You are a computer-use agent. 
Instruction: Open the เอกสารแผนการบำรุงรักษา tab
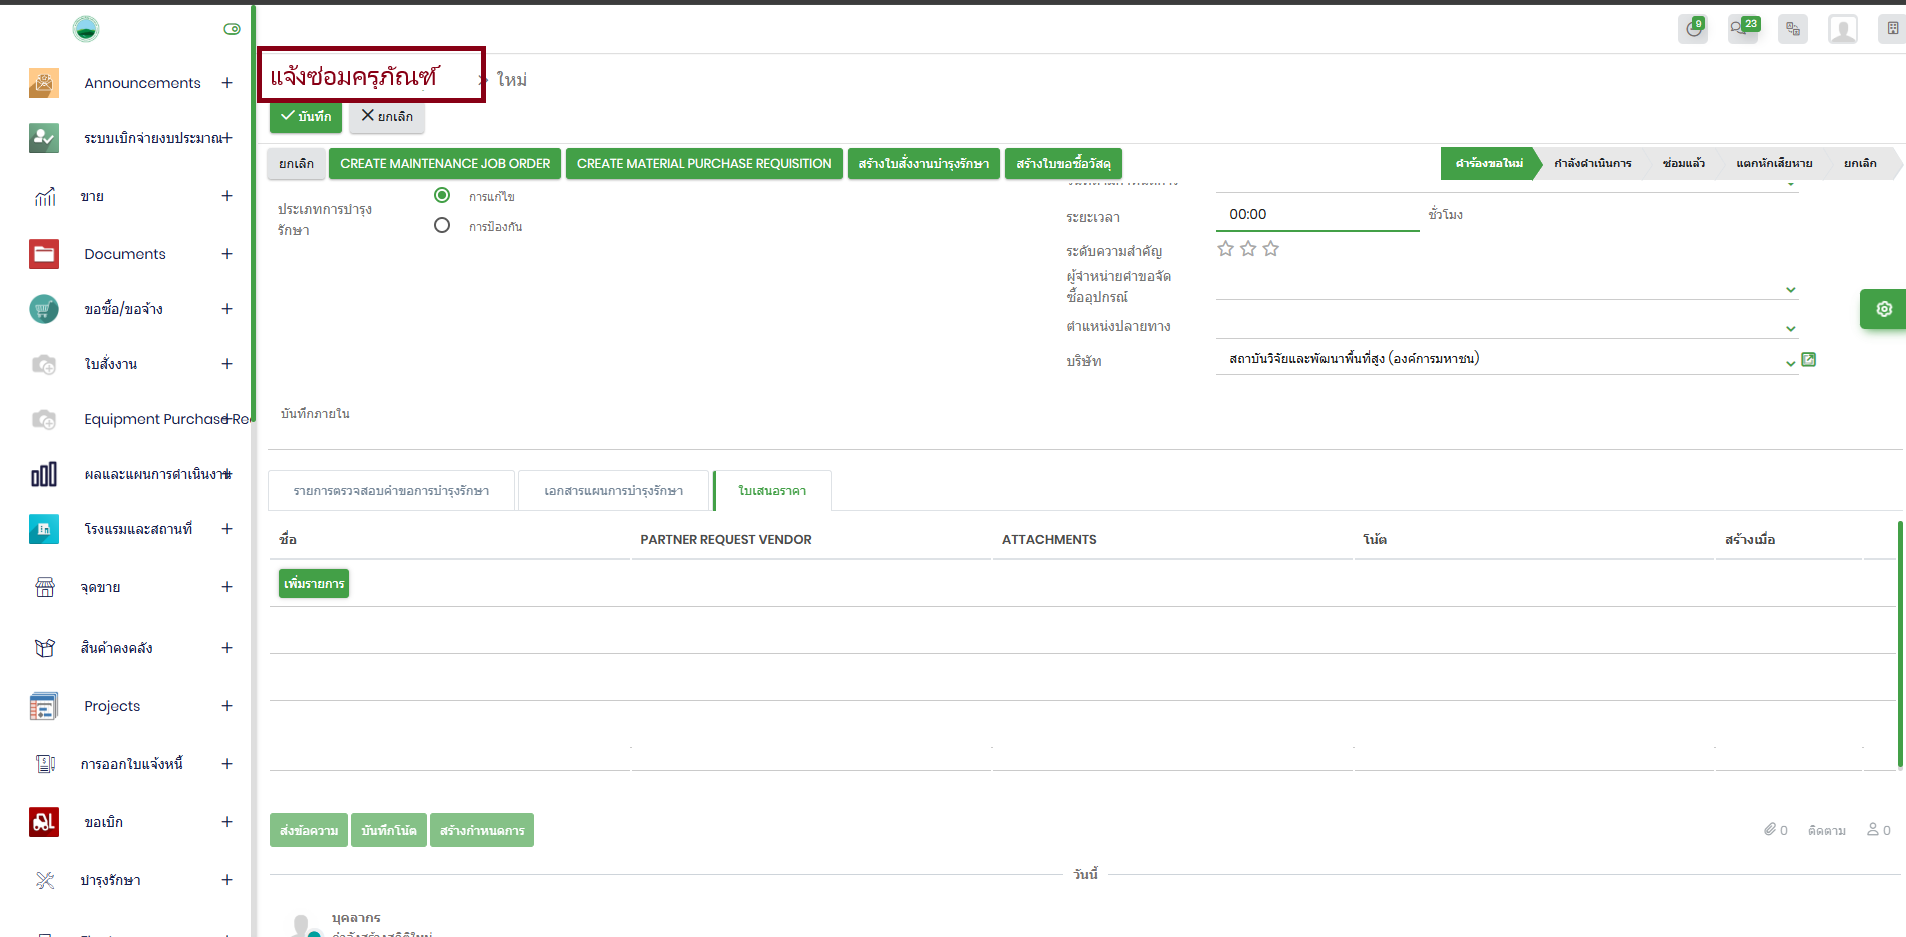pyautogui.click(x=613, y=491)
